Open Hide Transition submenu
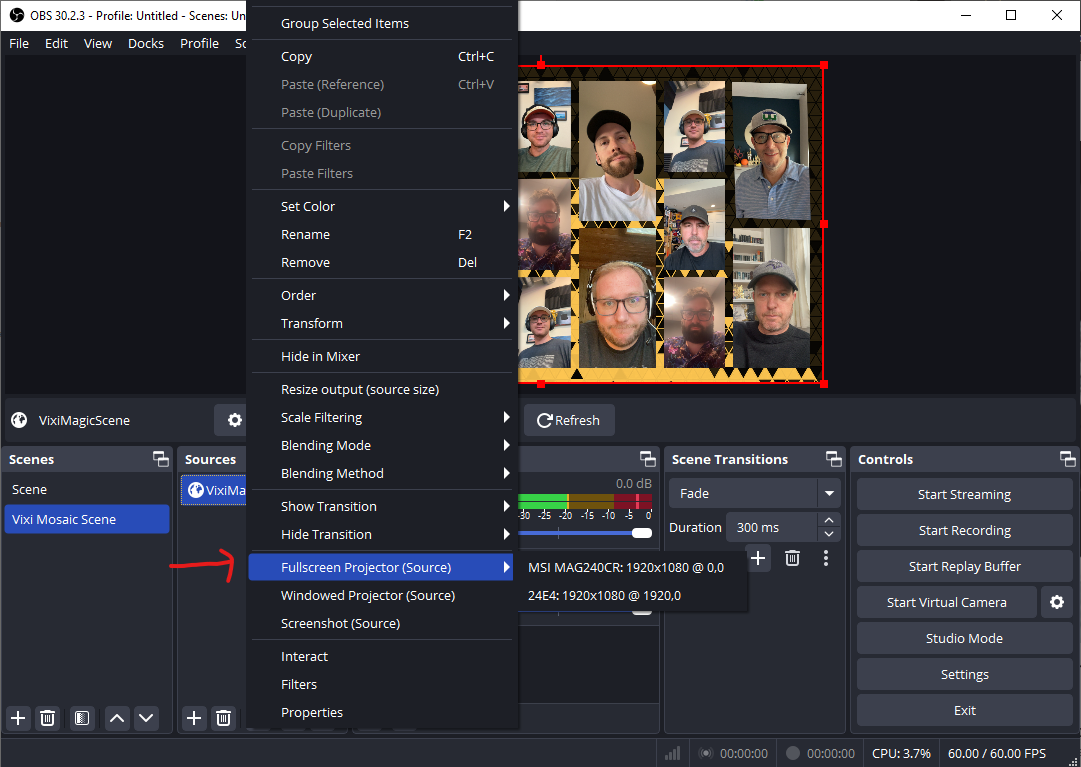Screen dimensions: 1081x767 pos(382,534)
